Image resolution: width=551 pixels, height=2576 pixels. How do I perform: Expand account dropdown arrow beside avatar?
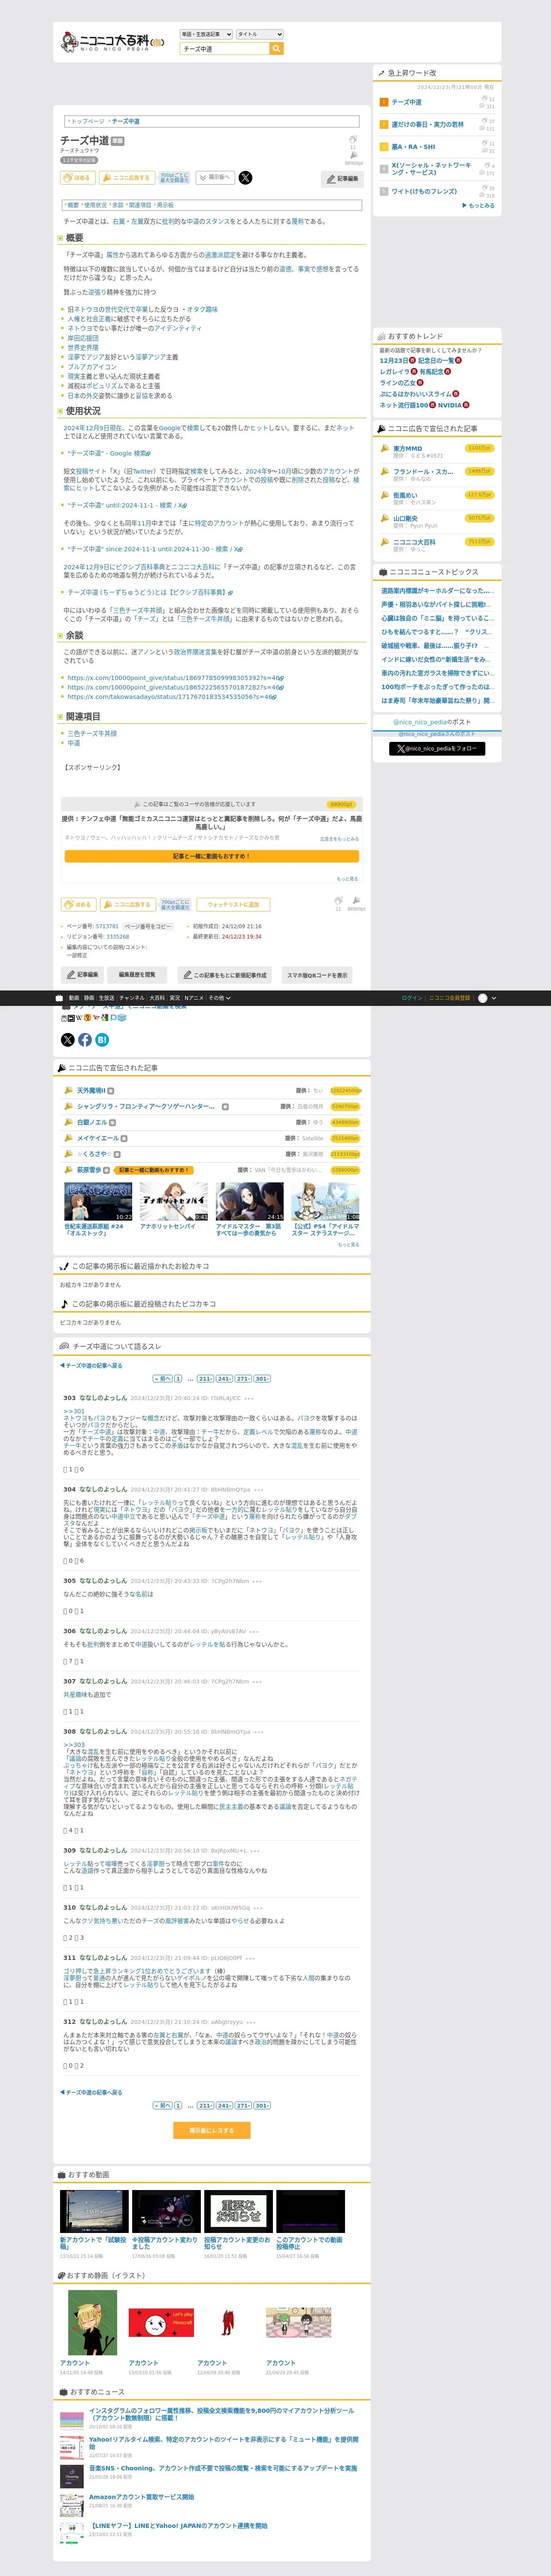tap(494, 998)
